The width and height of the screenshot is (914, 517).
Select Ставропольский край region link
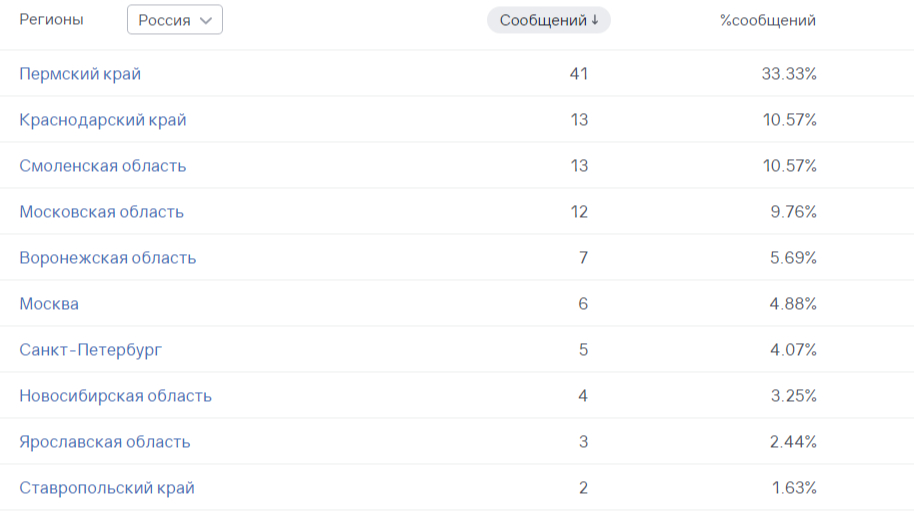(x=107, y=488)
